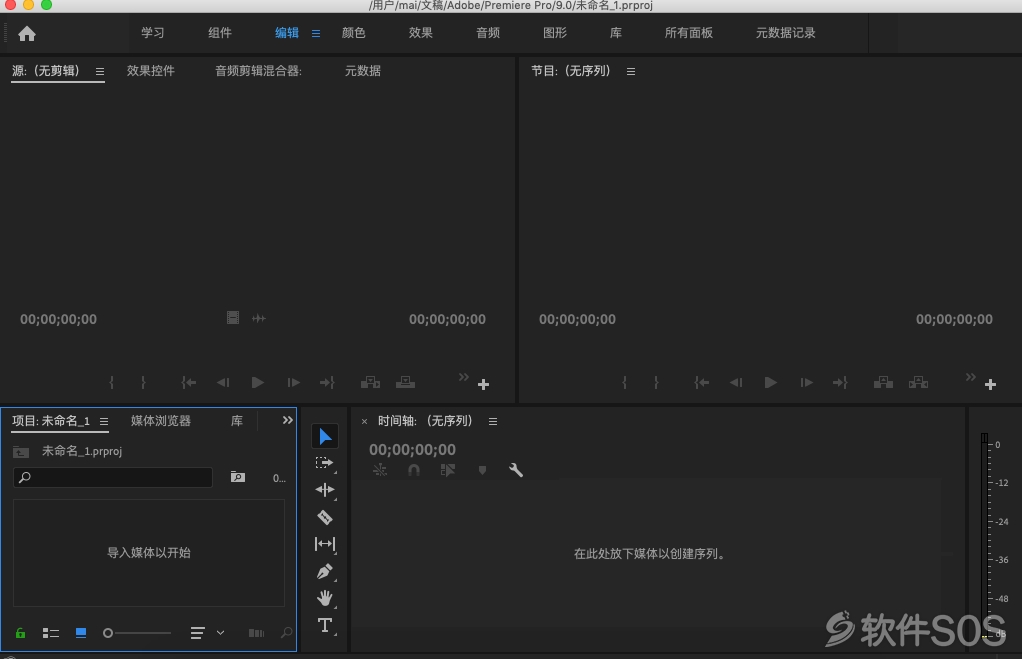This screenshot has height=659, width=1022.
Task: Click the Drag Video Only icon
Action: [x=233, y=318]
